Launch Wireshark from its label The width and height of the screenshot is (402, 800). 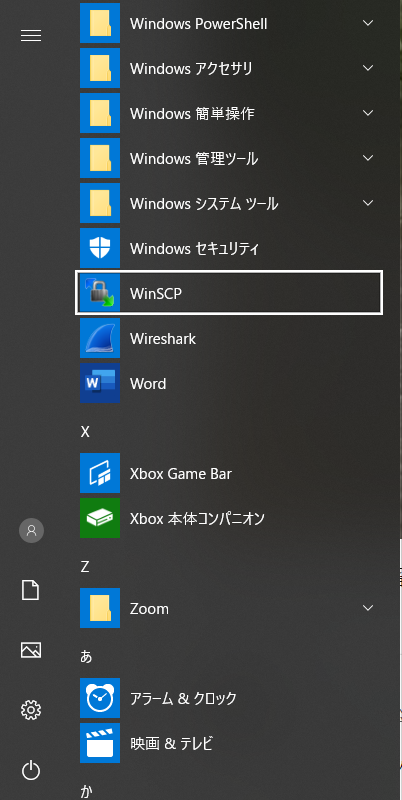pyautogui.click(x=163, y=339)
